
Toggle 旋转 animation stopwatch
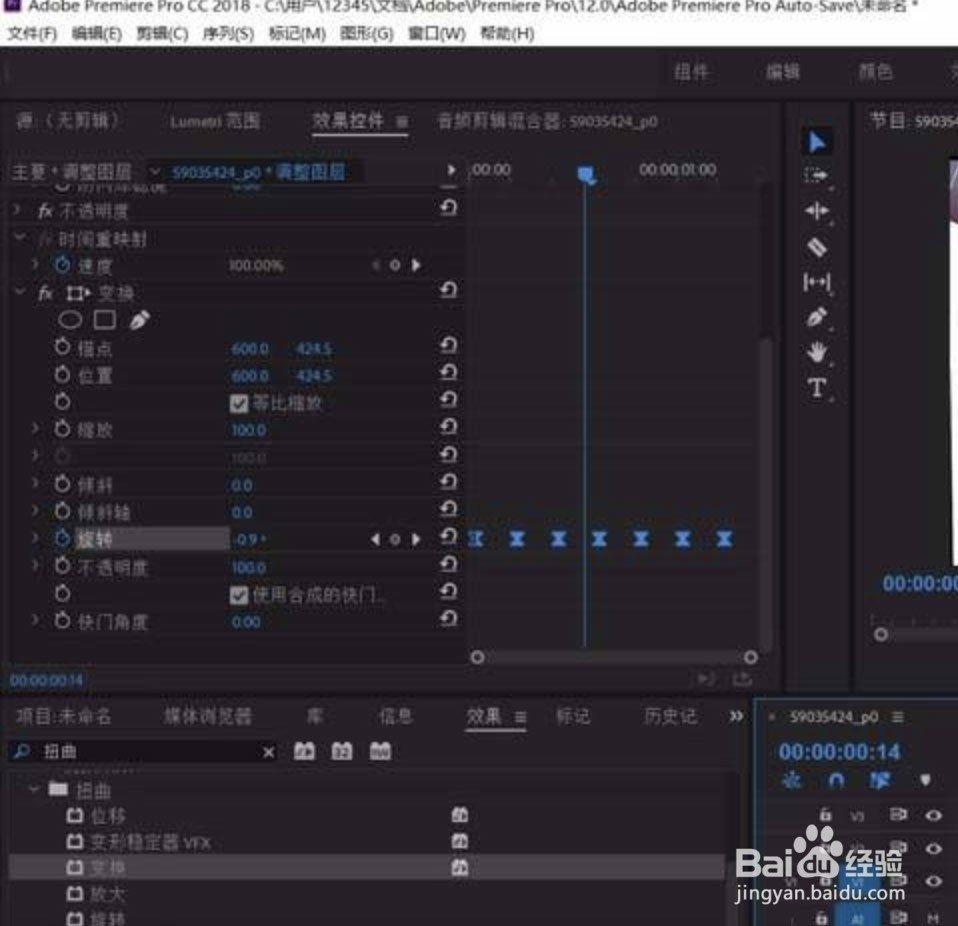coord(62,538)
